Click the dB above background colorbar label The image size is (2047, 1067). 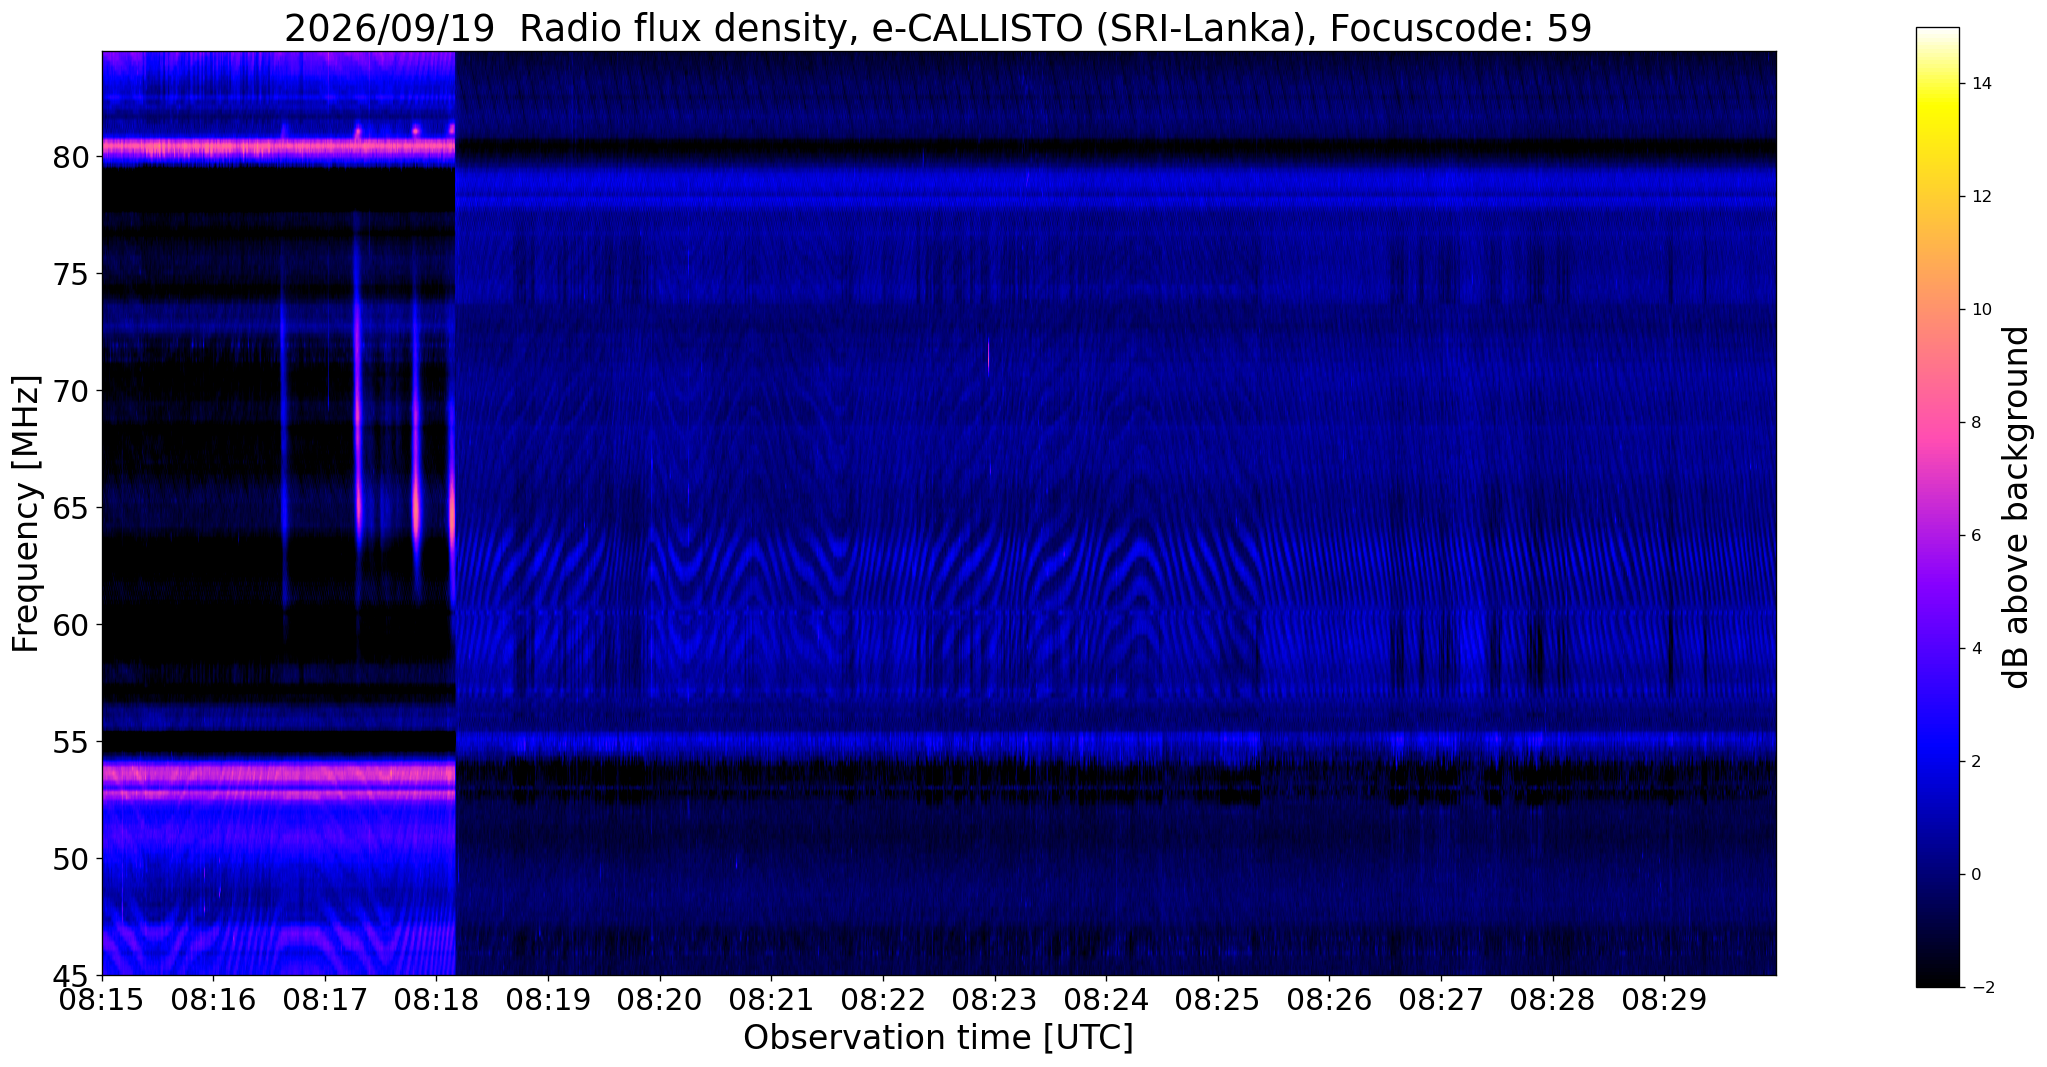pos(2018,507)
